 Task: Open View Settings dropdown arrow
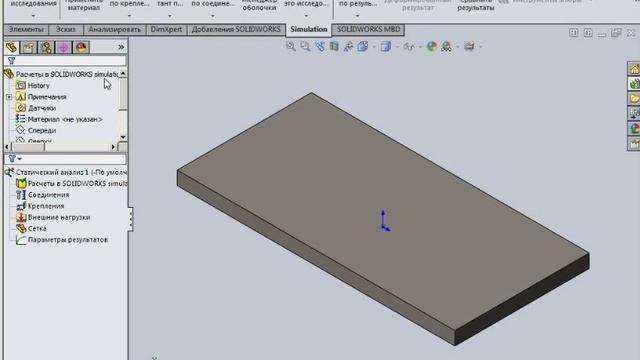point(480,47)
